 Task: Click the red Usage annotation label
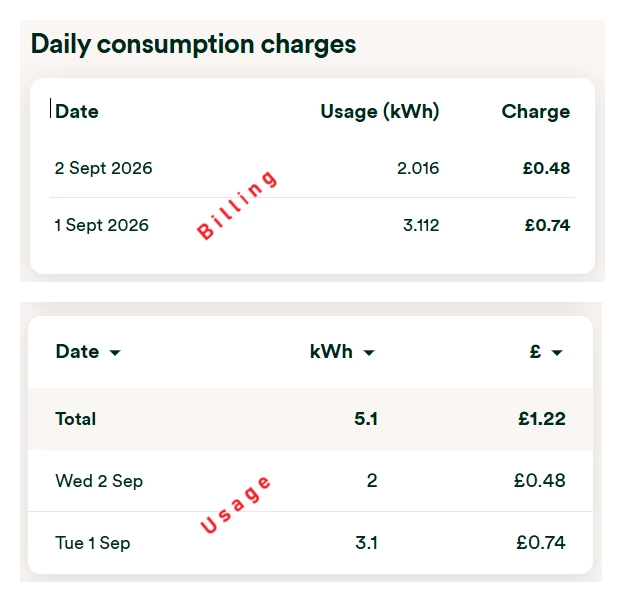[236, 505]
